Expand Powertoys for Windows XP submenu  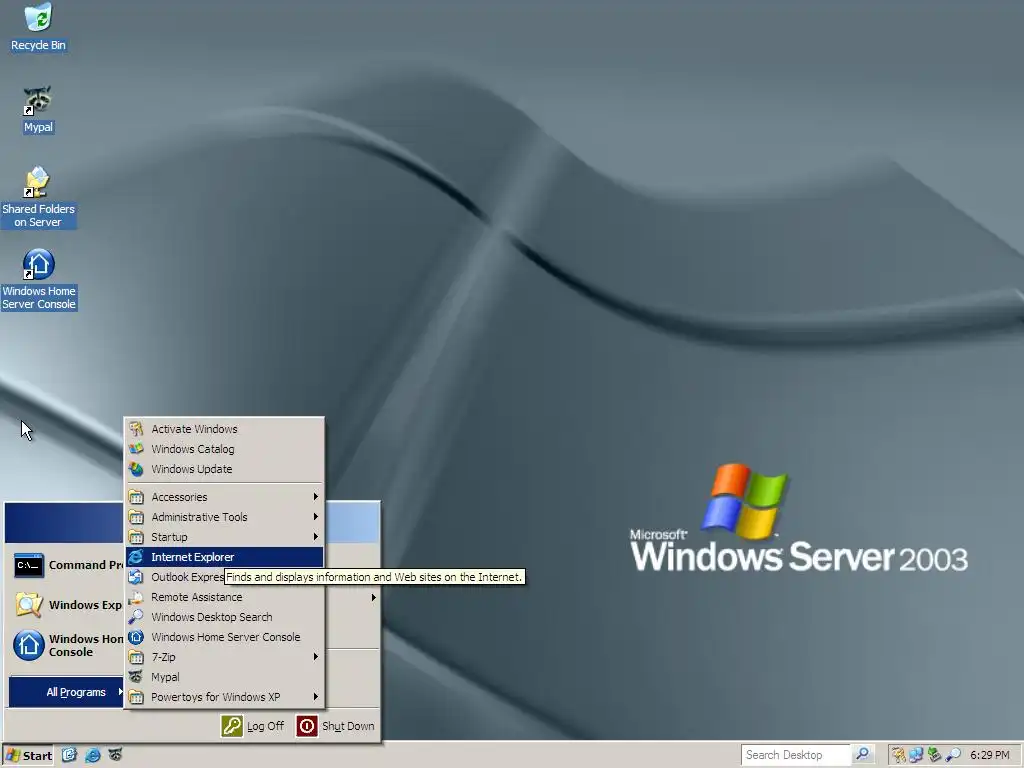coord(225,697)
